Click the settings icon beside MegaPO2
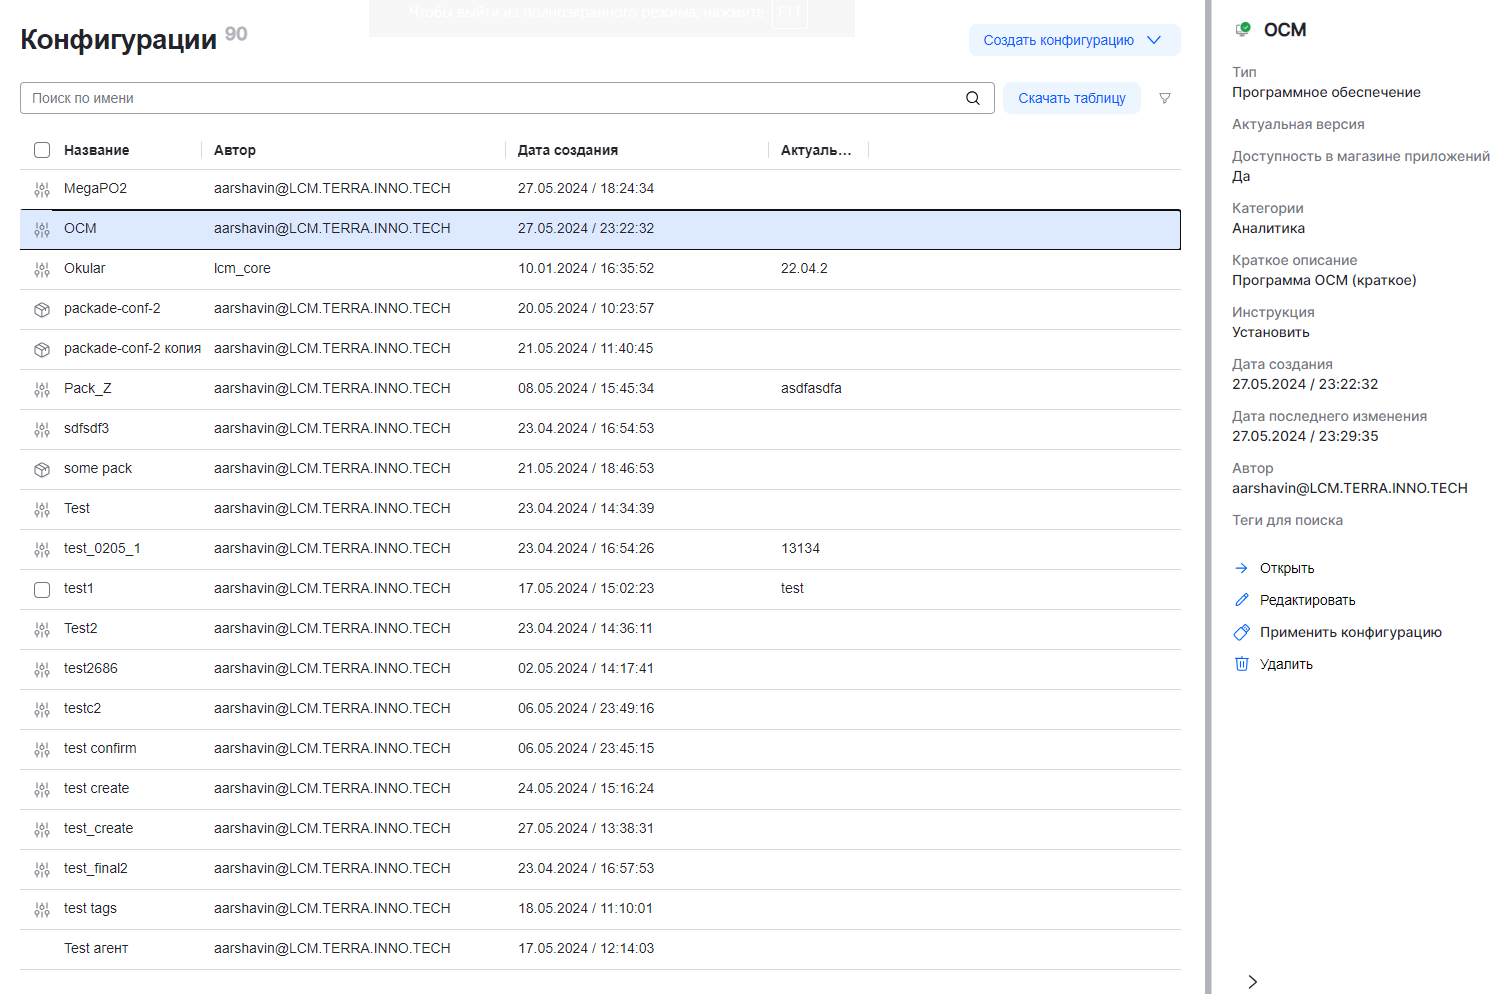1509x994 pixels. (x=42, y=189)
